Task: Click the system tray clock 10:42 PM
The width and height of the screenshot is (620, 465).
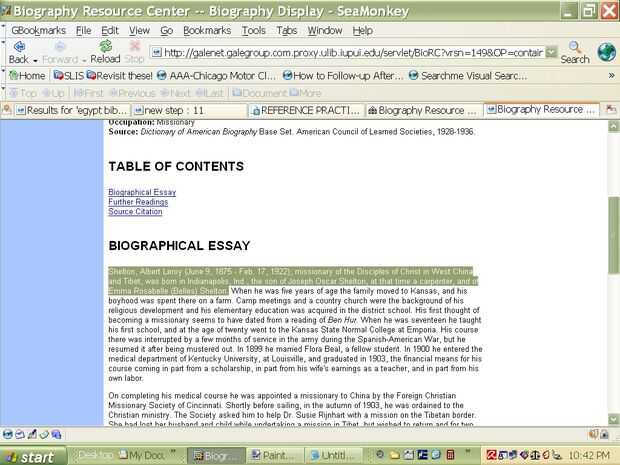Action: click(x=589, y=456)
